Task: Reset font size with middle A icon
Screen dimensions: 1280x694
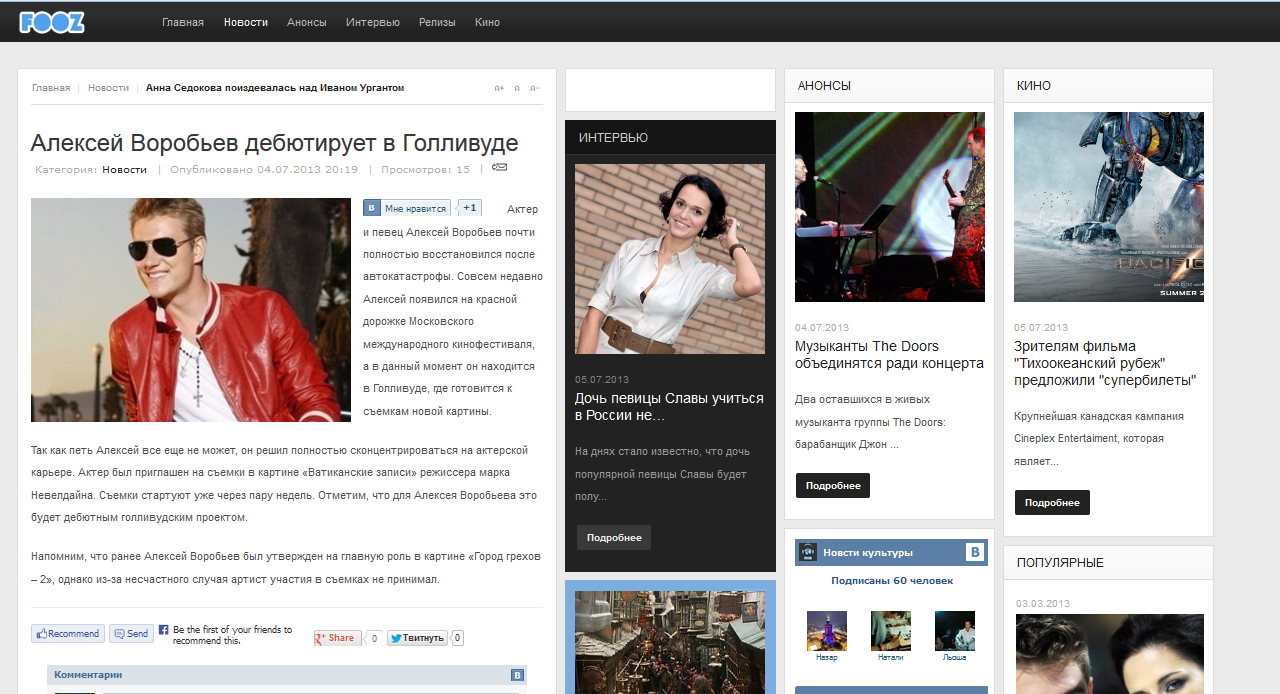Action: (517, 88)
